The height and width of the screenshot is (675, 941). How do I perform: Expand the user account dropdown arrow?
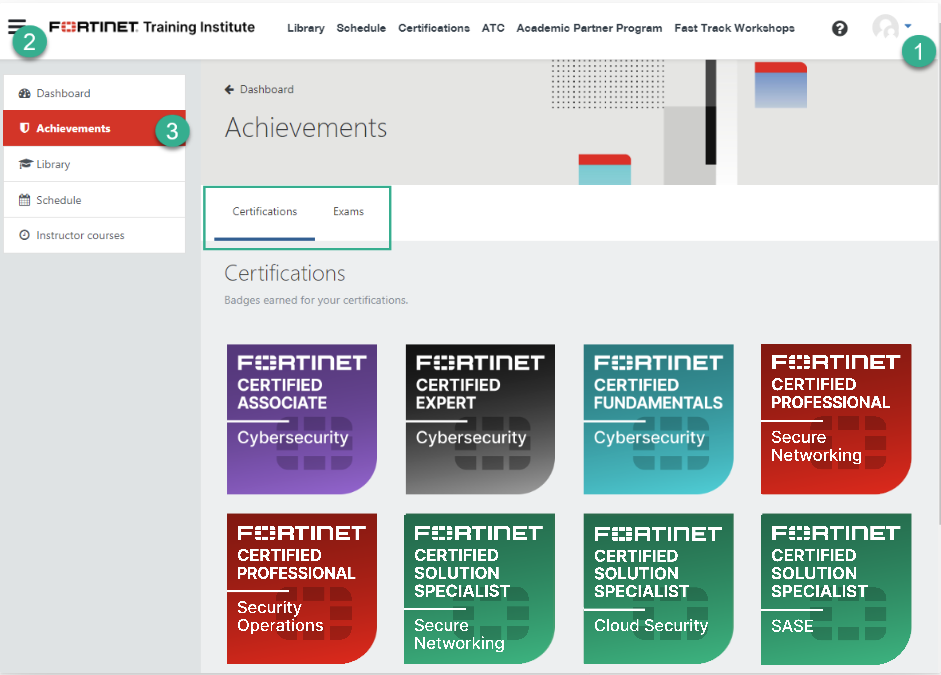(908, 26)
